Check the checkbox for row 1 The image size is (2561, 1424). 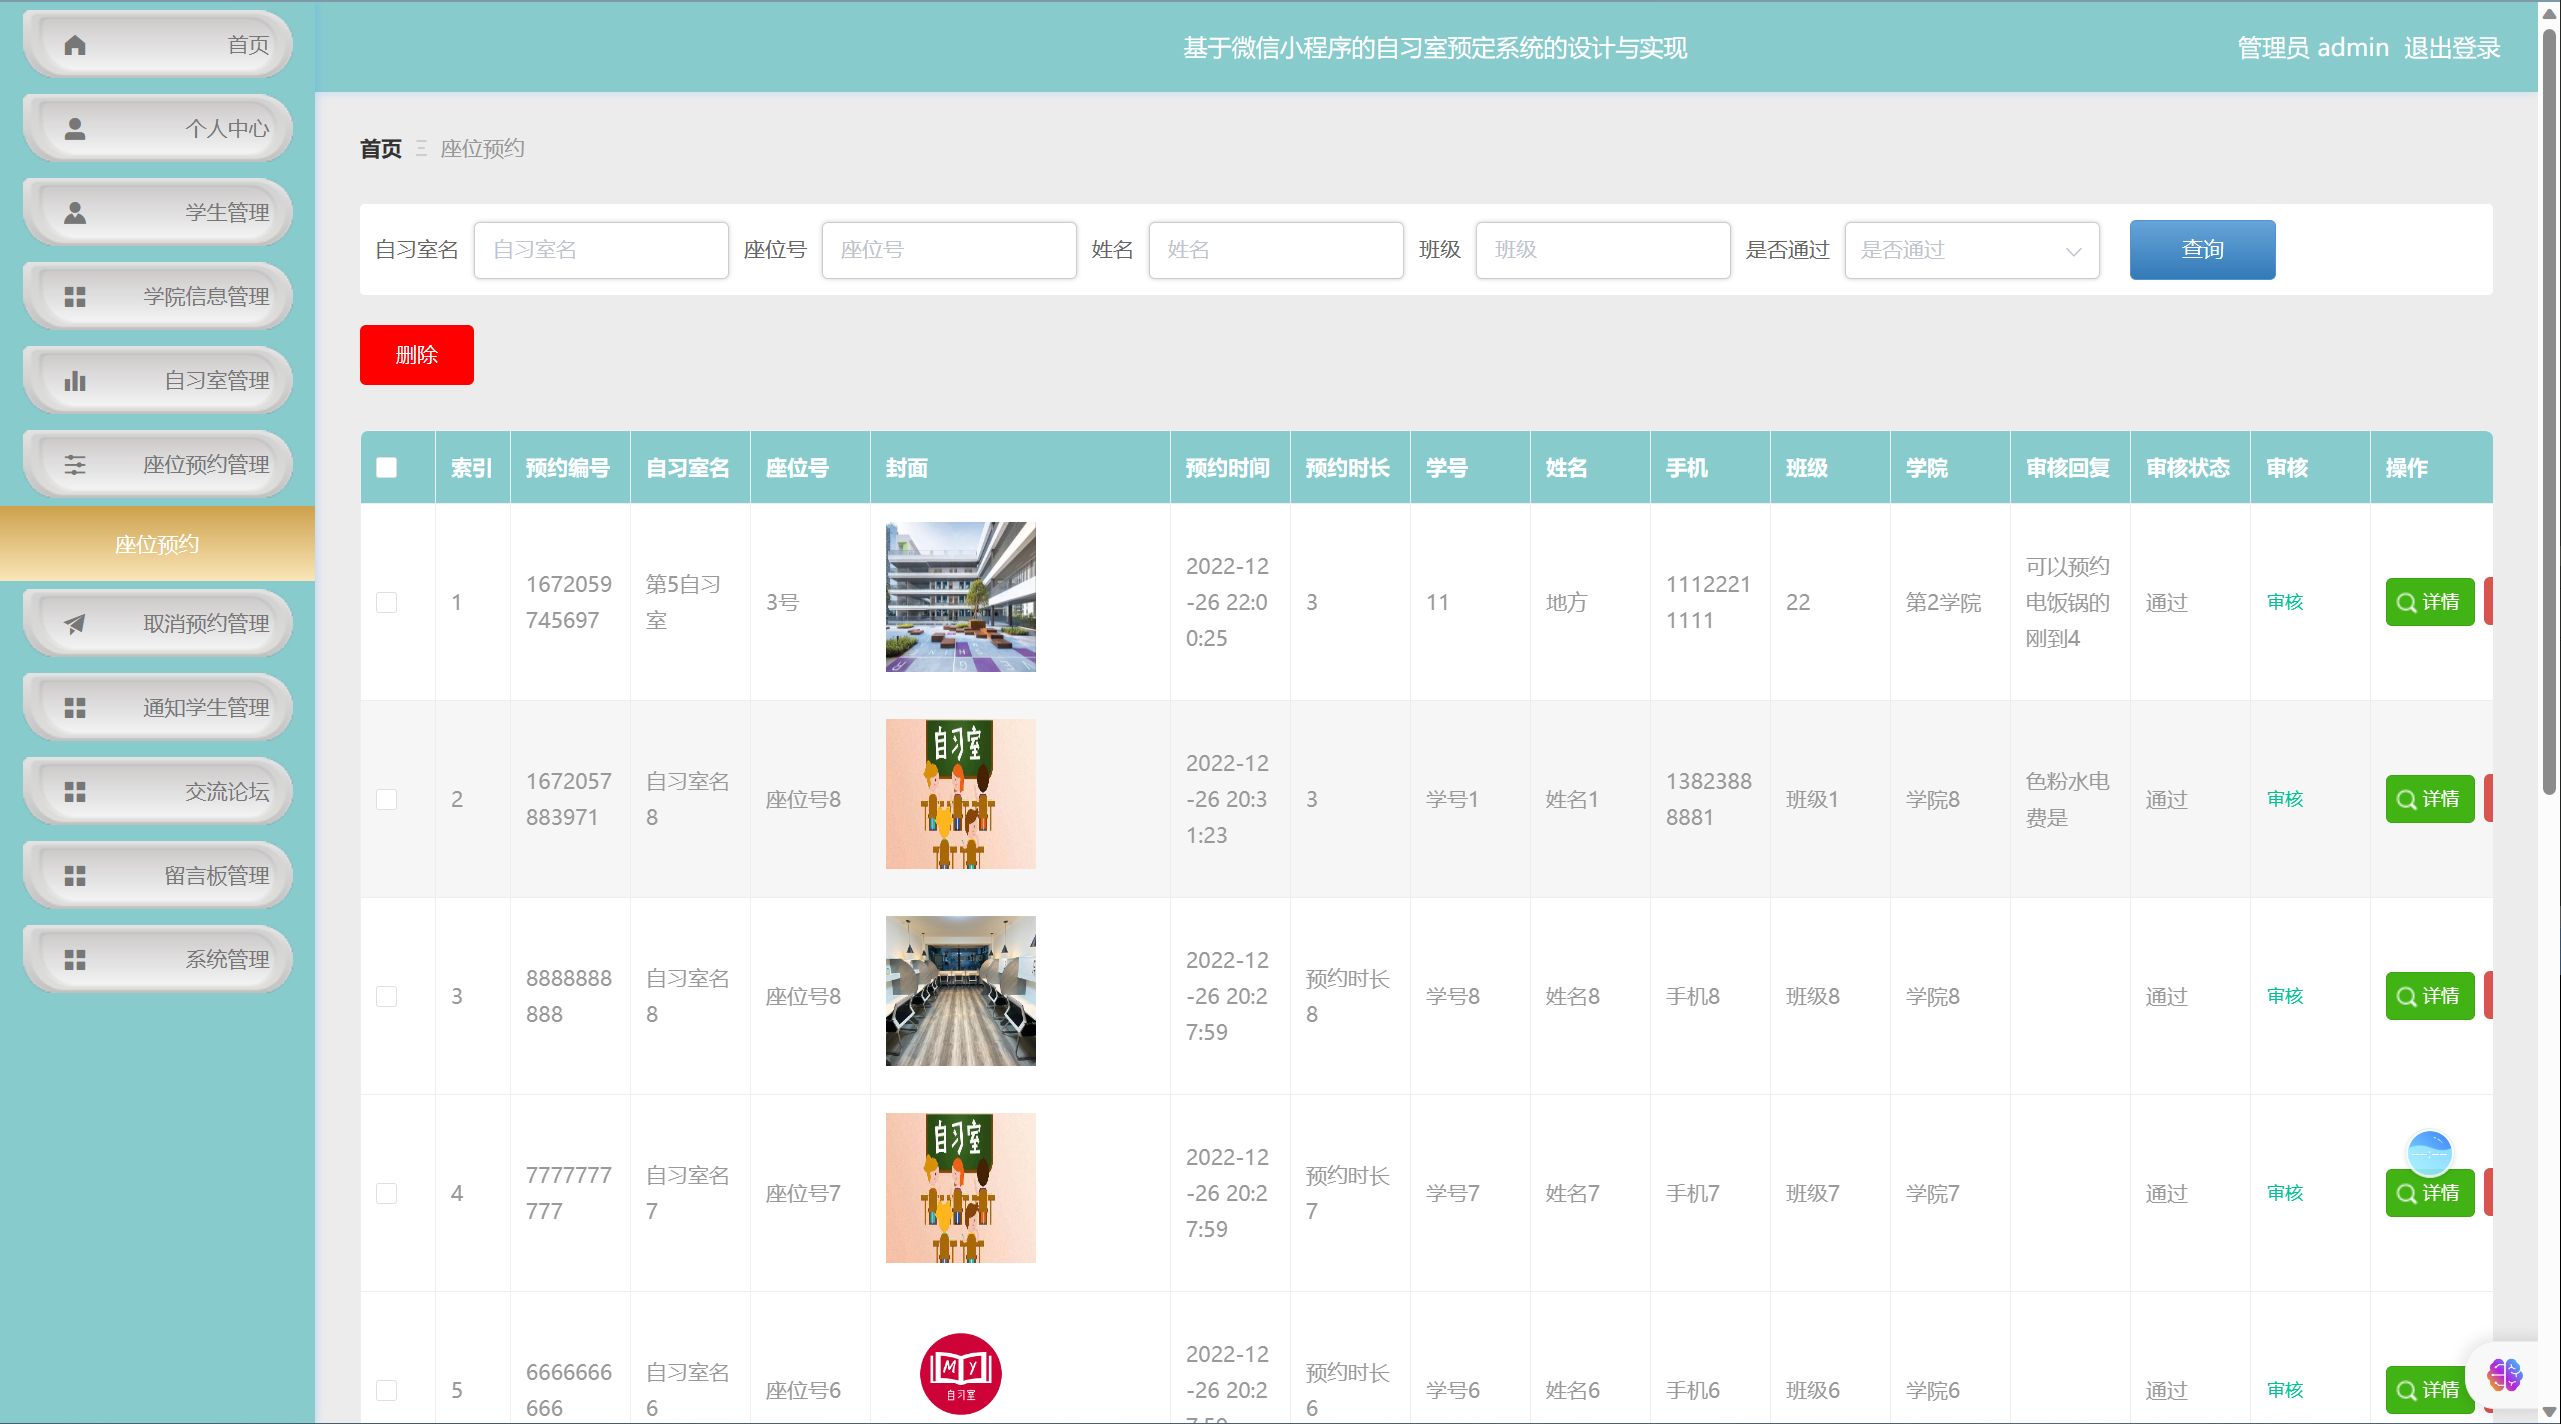[x=387, y=602]
